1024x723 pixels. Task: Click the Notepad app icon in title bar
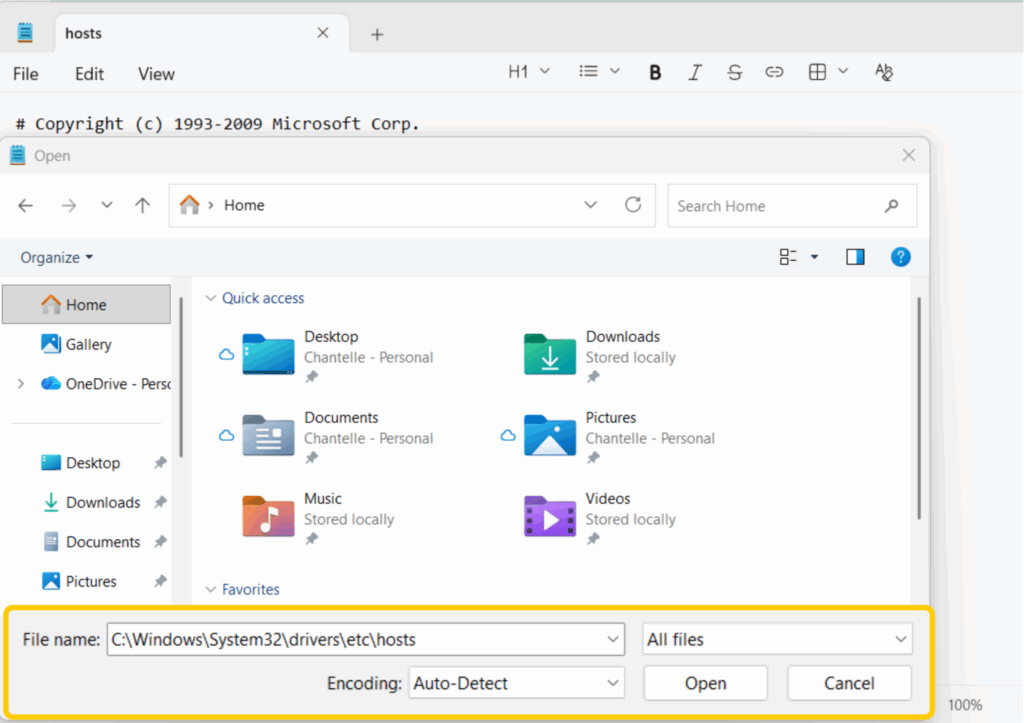point(25,32)
